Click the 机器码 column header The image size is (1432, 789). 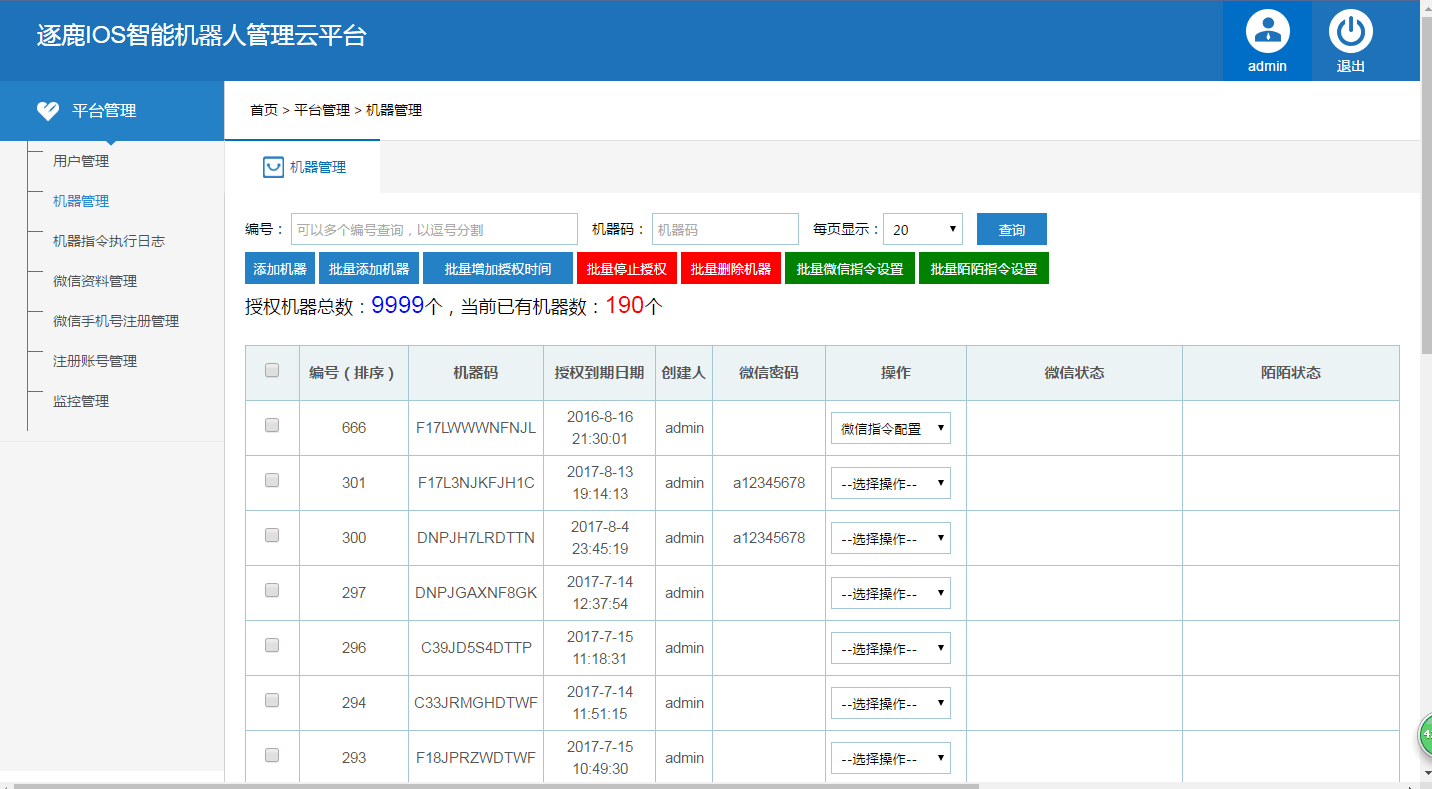(475, 372)
